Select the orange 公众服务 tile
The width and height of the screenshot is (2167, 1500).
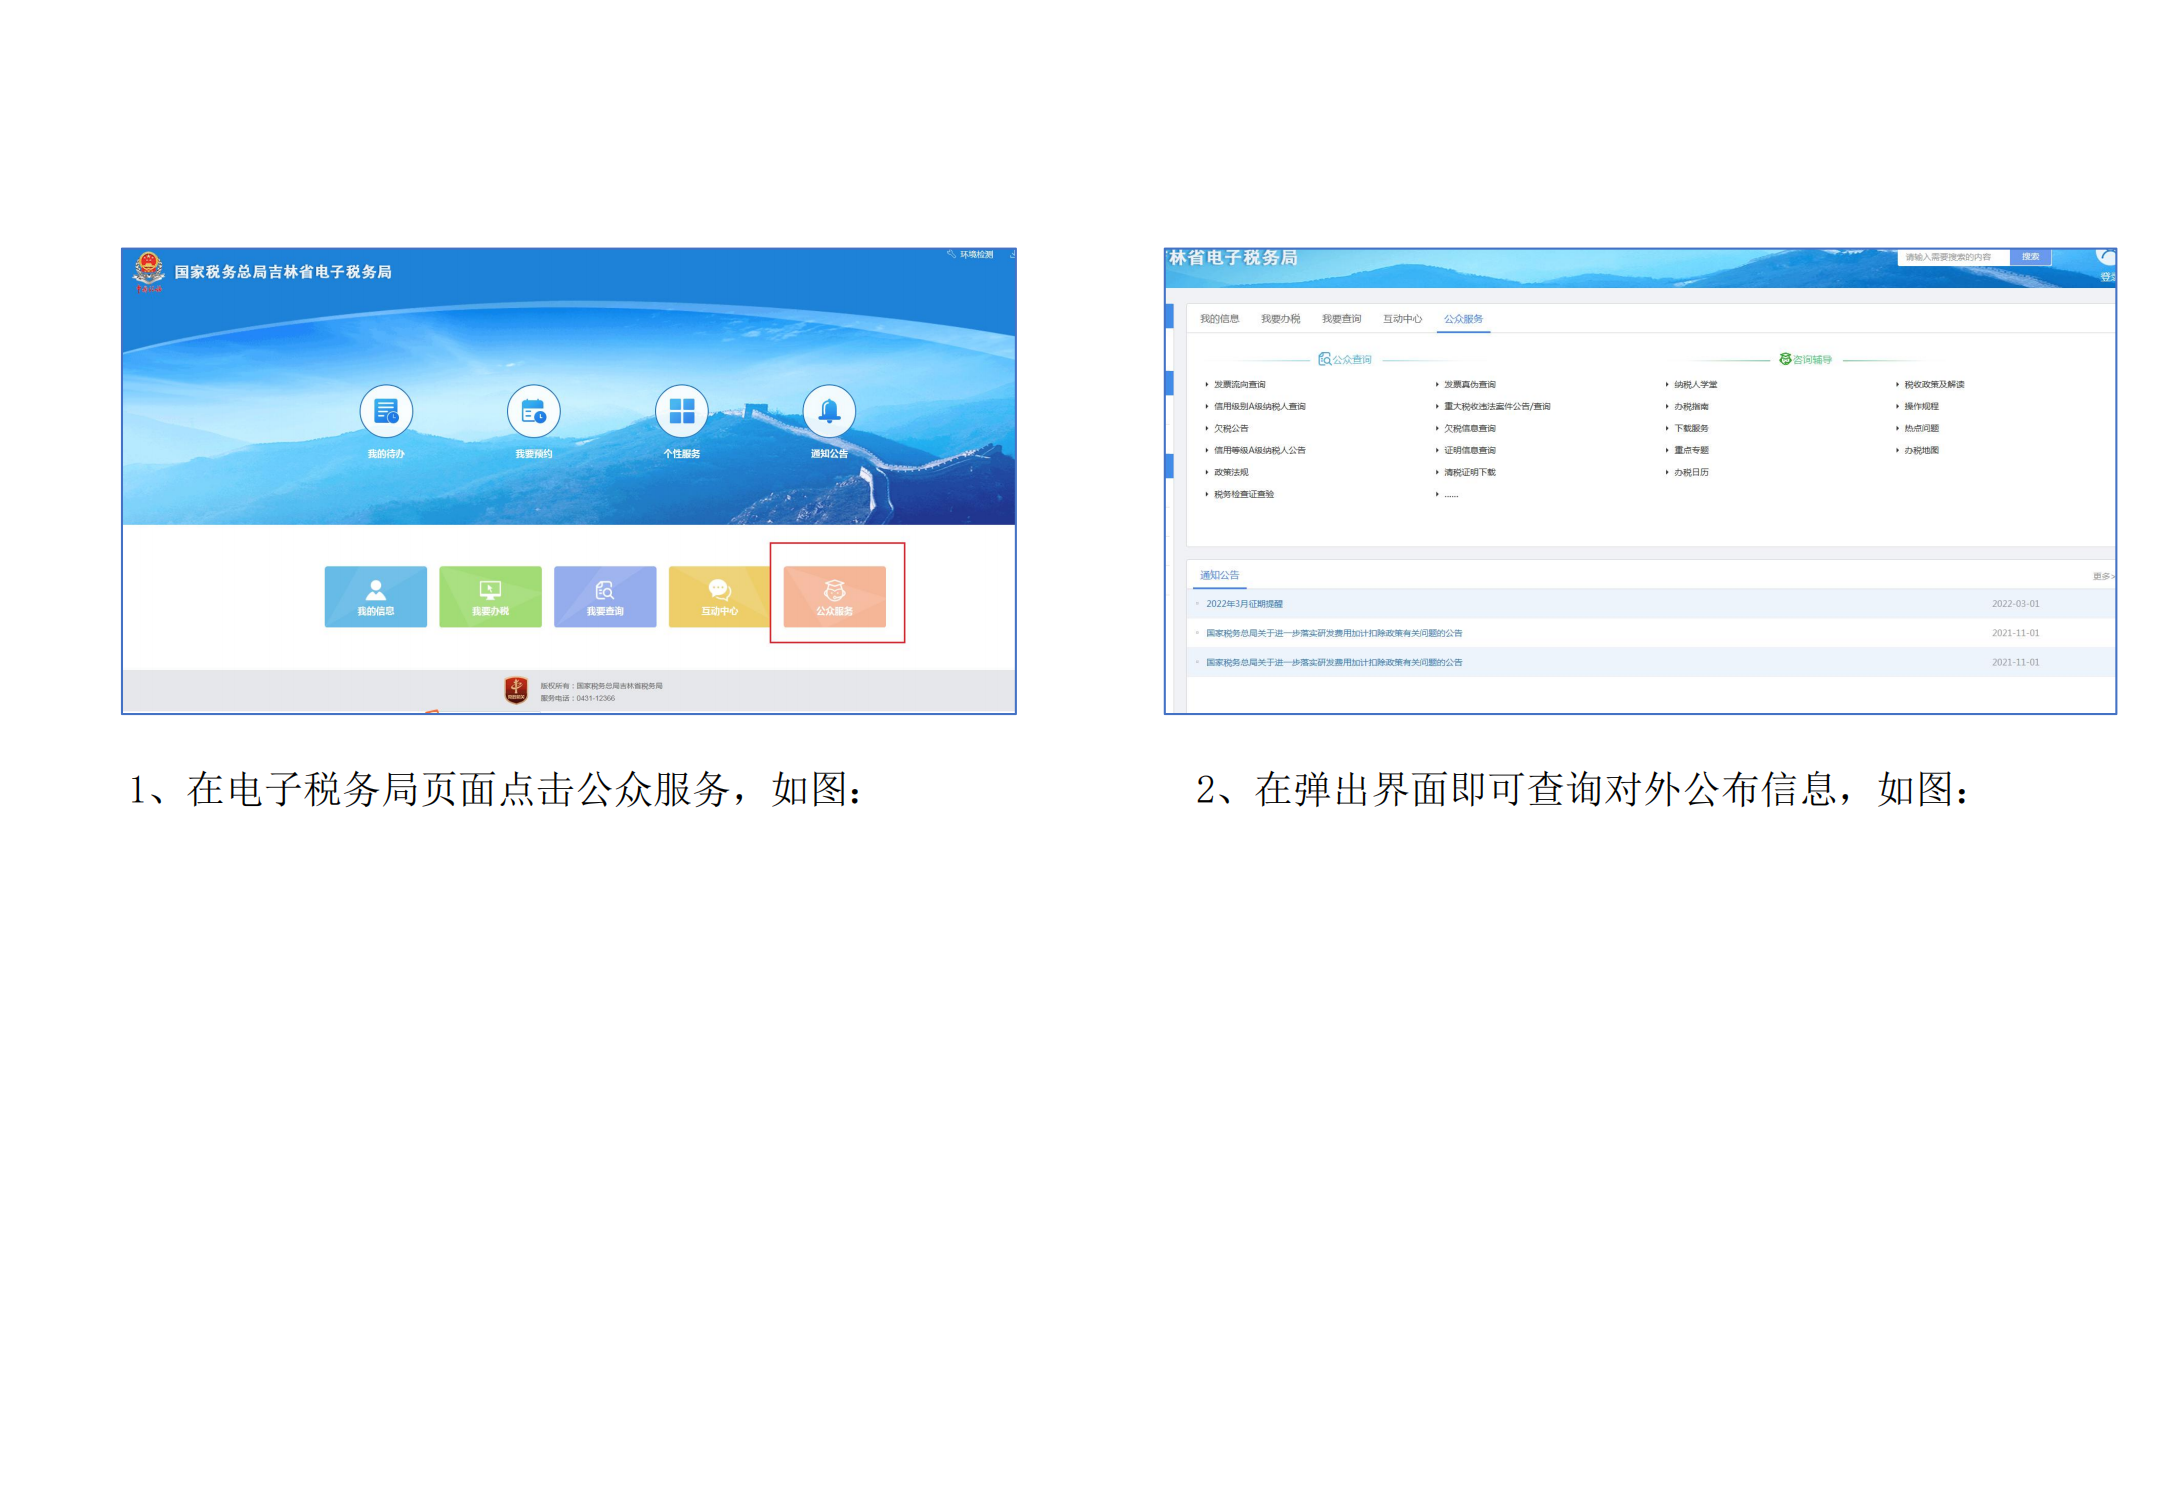(x=835, y=596)
